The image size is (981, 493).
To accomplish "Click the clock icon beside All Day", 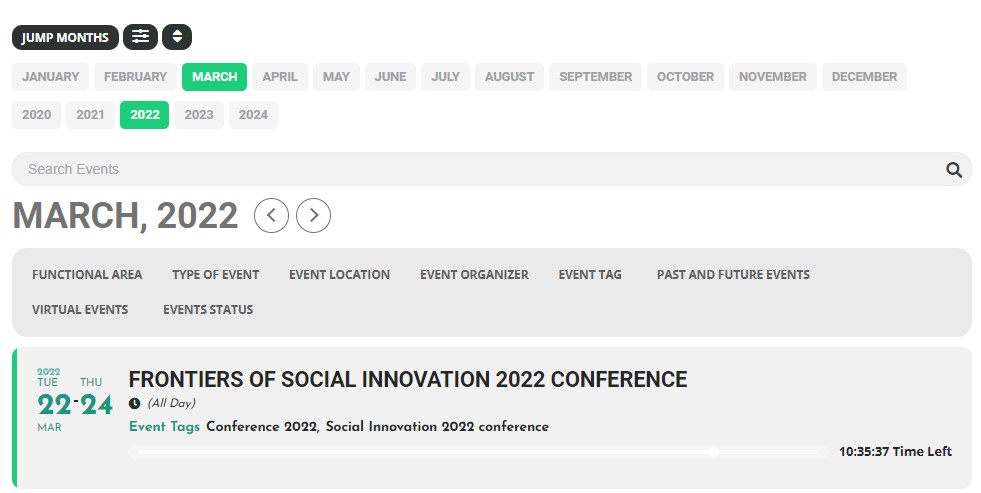I will click(134, 404).
